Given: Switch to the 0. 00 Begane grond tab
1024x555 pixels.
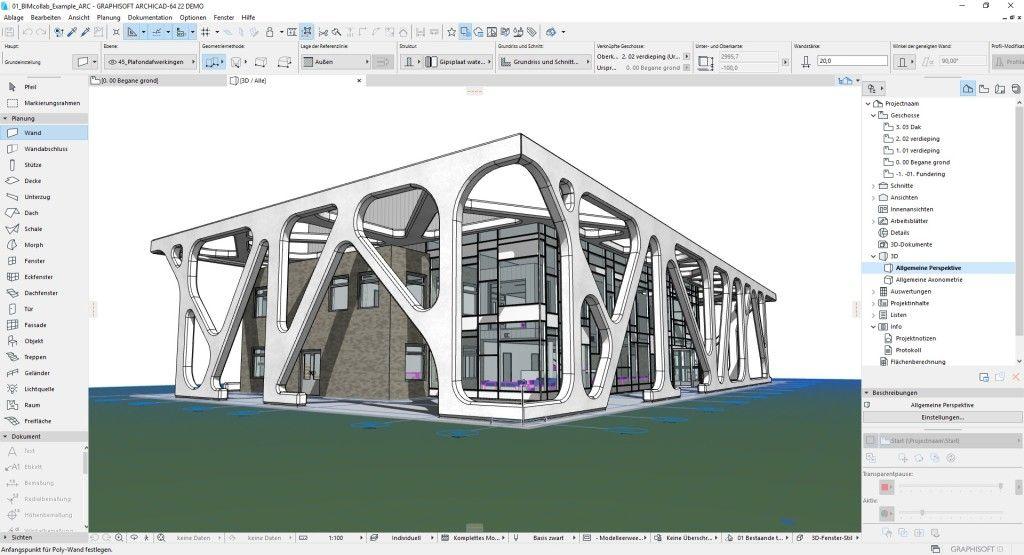Looking at the screenshot, I should coord(157,81).
